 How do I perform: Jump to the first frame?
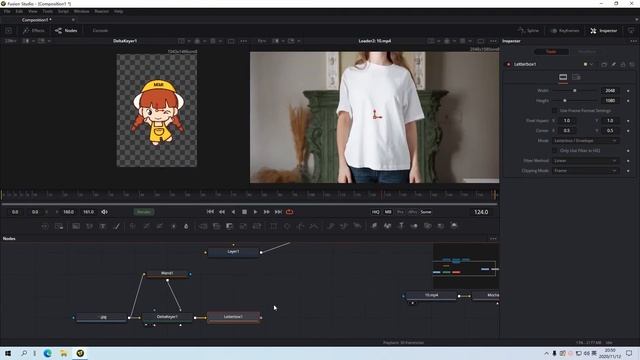[210, 212]
